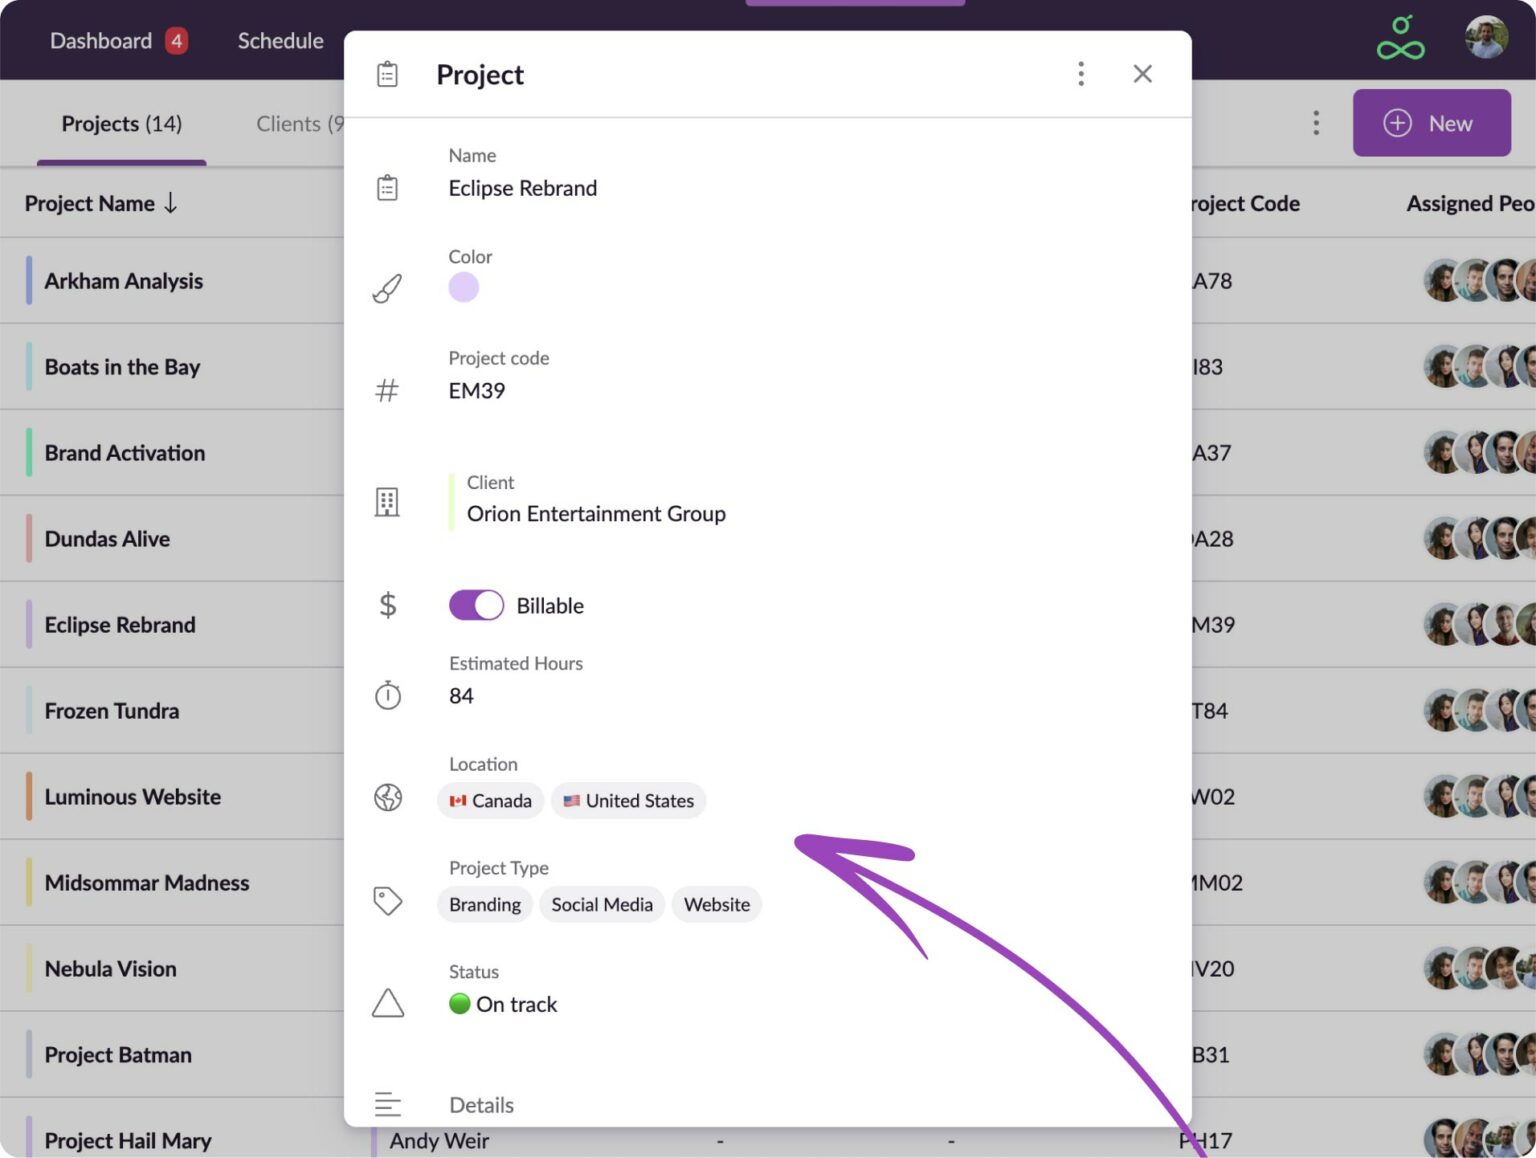Click the building icon next to Client

point(388,502)
